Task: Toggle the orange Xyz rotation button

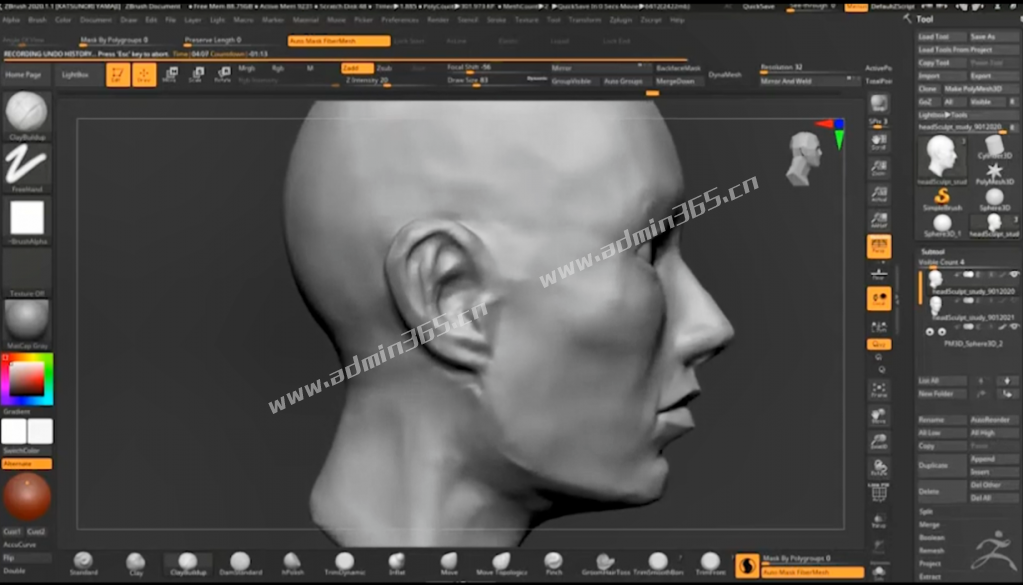Action: tap(879, 344)
